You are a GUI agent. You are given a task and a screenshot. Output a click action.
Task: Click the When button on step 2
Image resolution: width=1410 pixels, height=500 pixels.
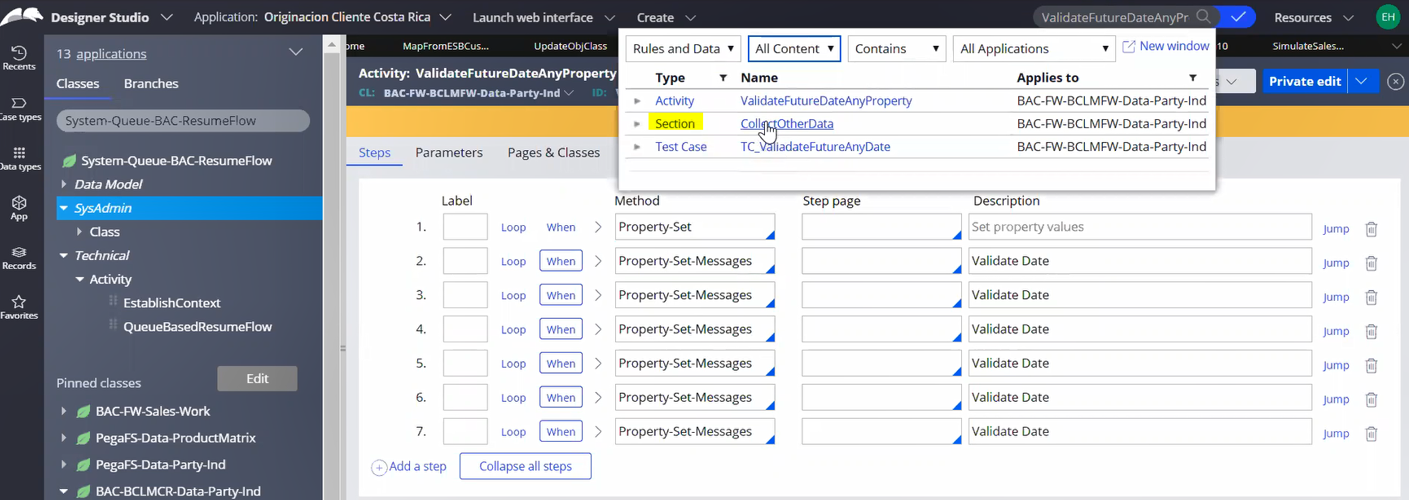tap(561, 262)
